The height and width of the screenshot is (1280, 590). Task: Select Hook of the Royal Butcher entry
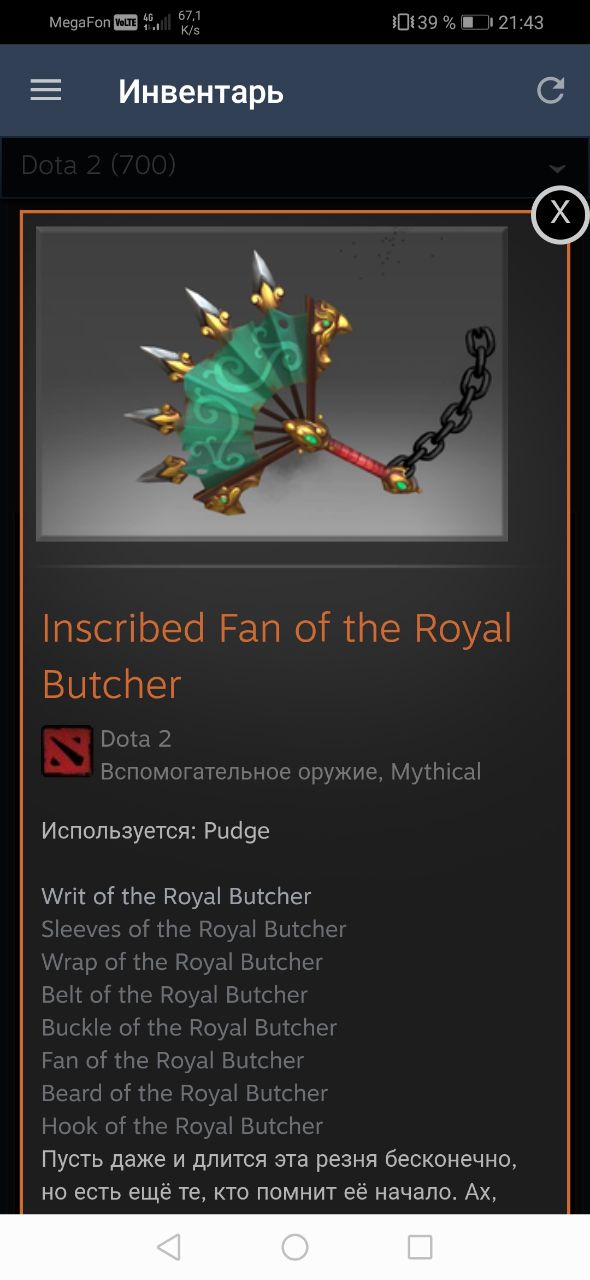point(182,1126)
